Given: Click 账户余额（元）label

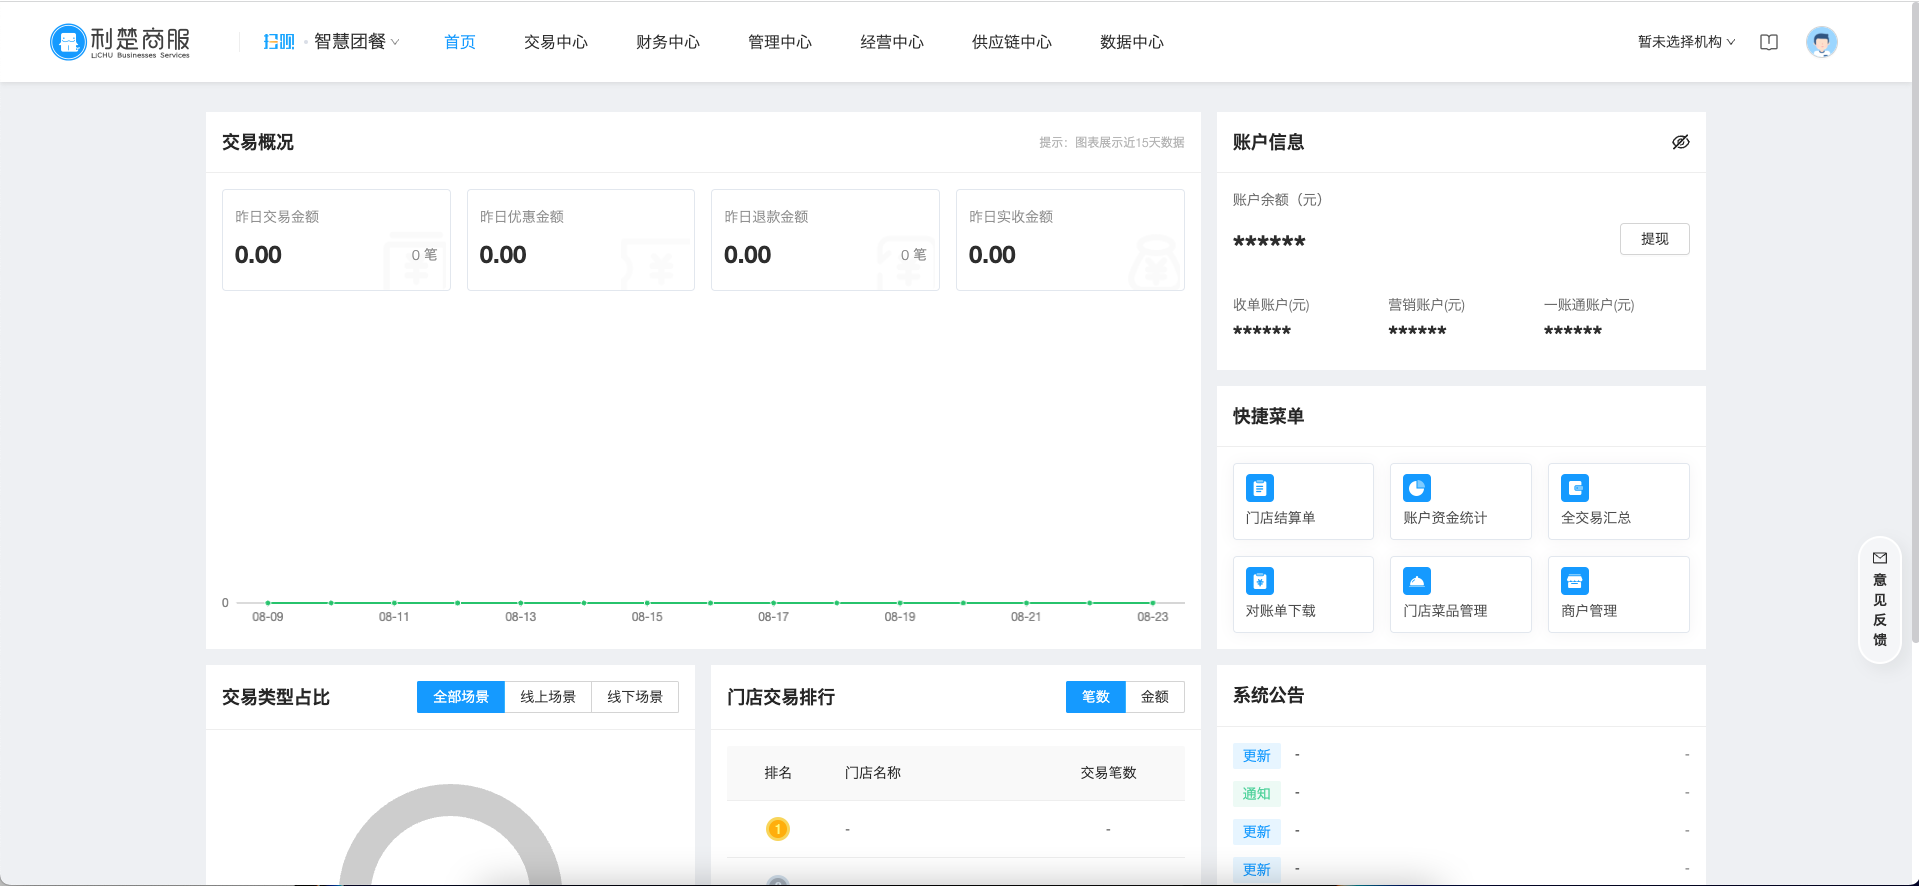Looking at the screenshot, I should click(1278, 200).
